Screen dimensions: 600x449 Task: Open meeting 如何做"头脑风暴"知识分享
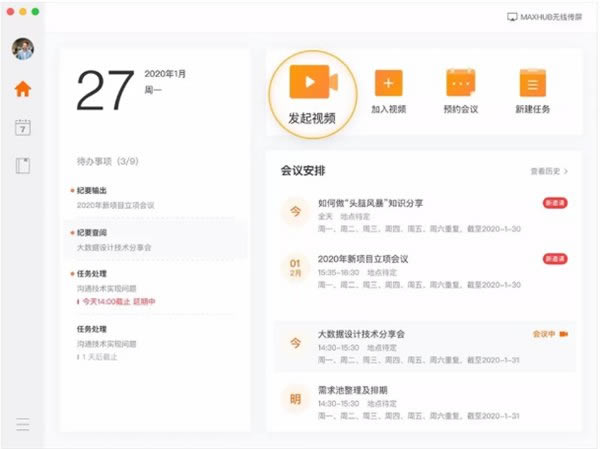pyautogui.click(x=370, y=203)
